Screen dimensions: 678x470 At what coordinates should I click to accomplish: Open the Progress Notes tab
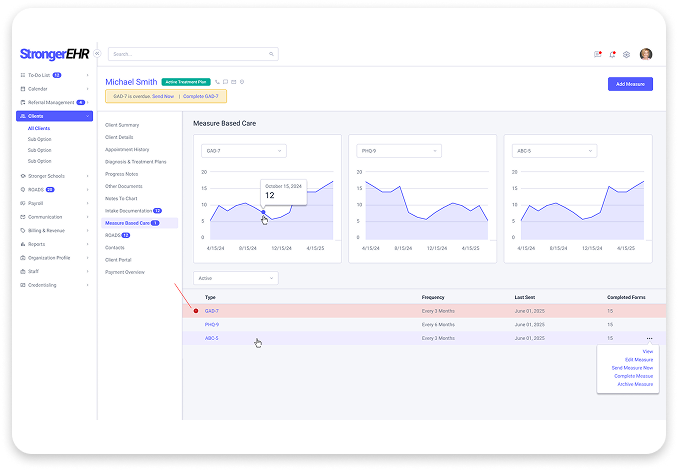(123, 174)
